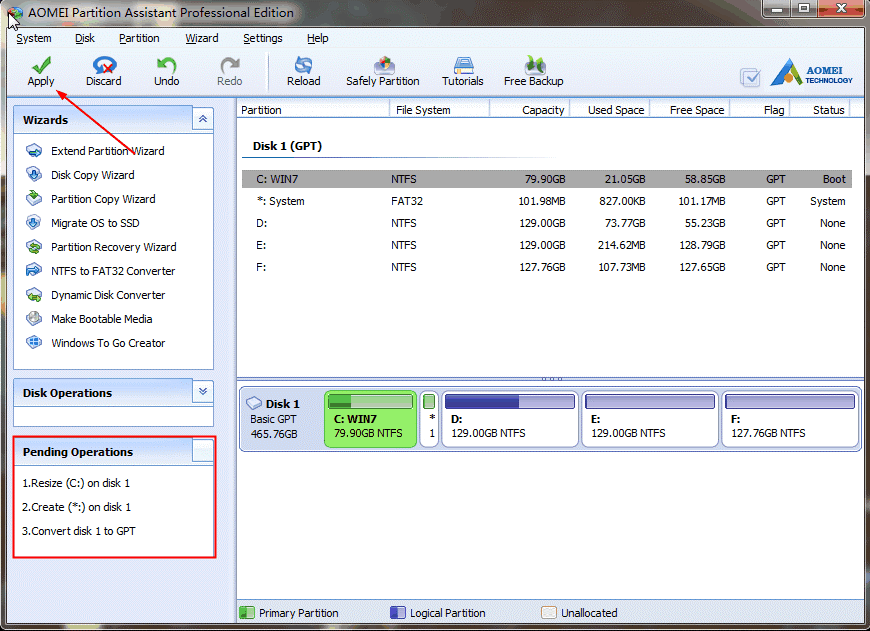This screenshot has width=870, height=631.
Task: Click the Primary Partition green legend swatch
Action: click(246, 612)
